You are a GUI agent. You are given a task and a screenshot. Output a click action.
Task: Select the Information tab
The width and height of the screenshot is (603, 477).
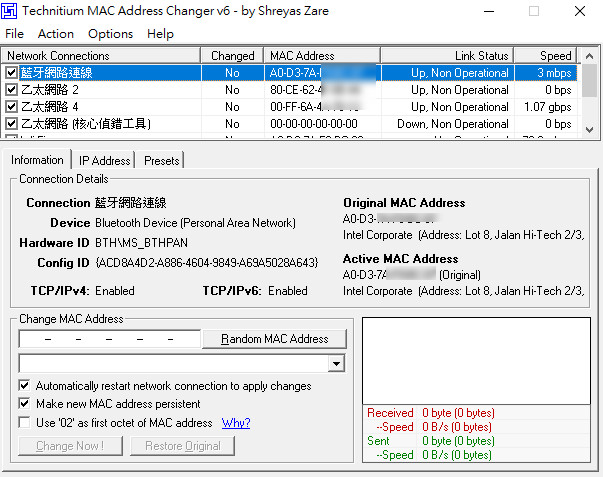[37, 160]
